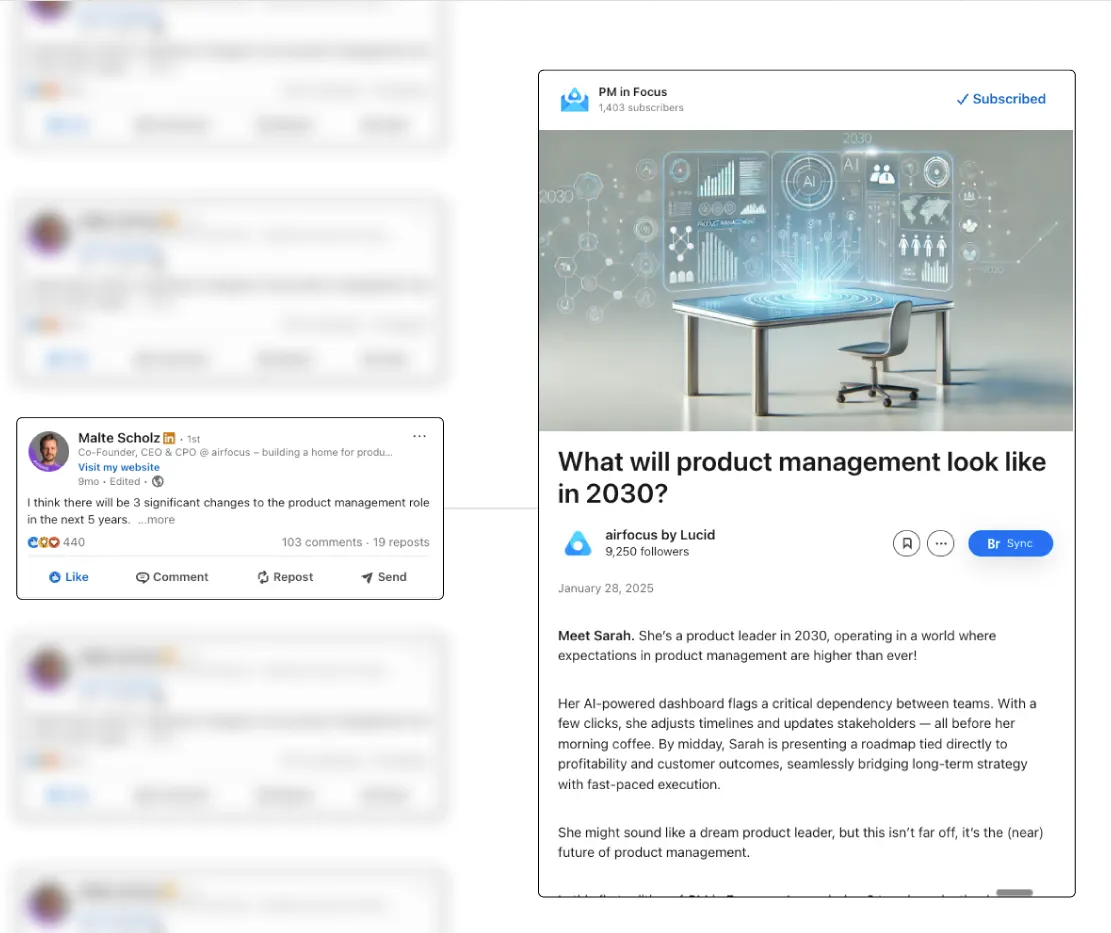
Task: Open the airfocus by Lucid page
Action: pyautogui.click(x=660, y=536)
